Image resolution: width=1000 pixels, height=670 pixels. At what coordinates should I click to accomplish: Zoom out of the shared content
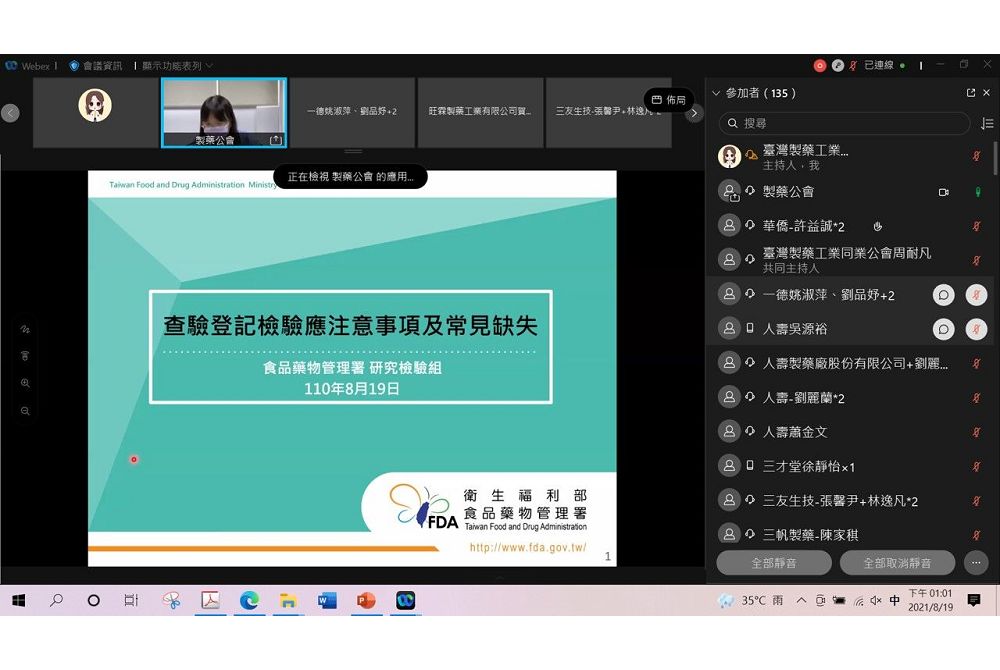tap(26, 411)
